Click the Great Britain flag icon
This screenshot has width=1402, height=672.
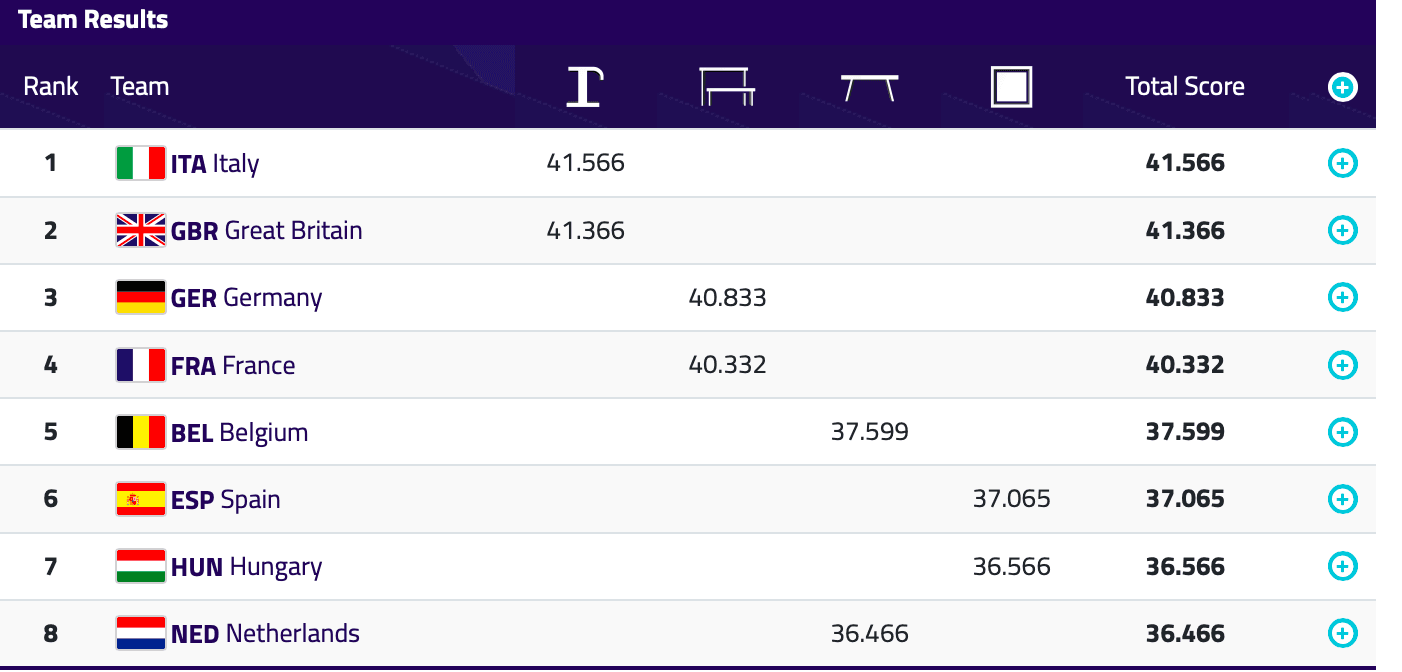coord(140,230)
